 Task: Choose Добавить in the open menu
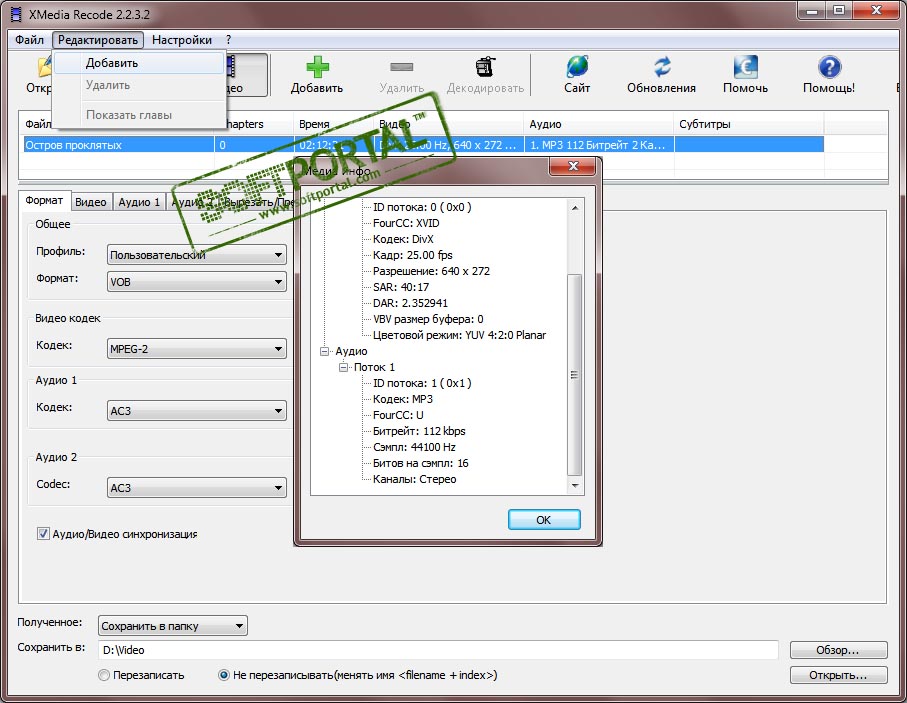pos(139,63)
